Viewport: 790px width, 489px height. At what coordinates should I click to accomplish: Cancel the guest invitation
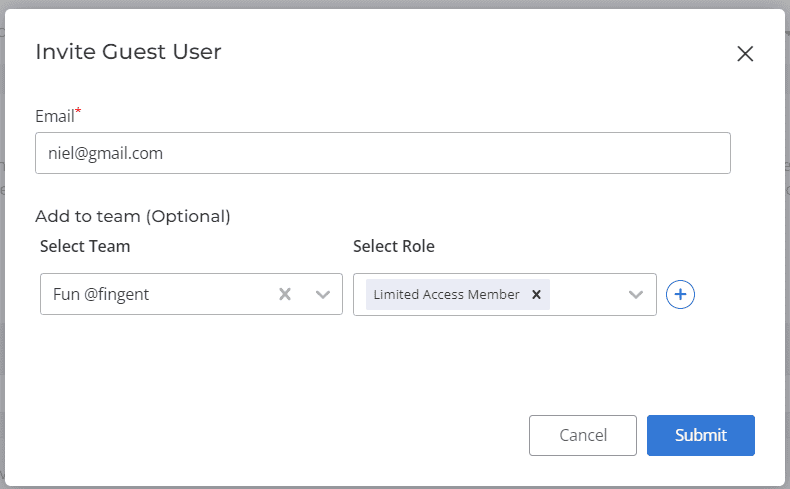click(x=582, y=435)
